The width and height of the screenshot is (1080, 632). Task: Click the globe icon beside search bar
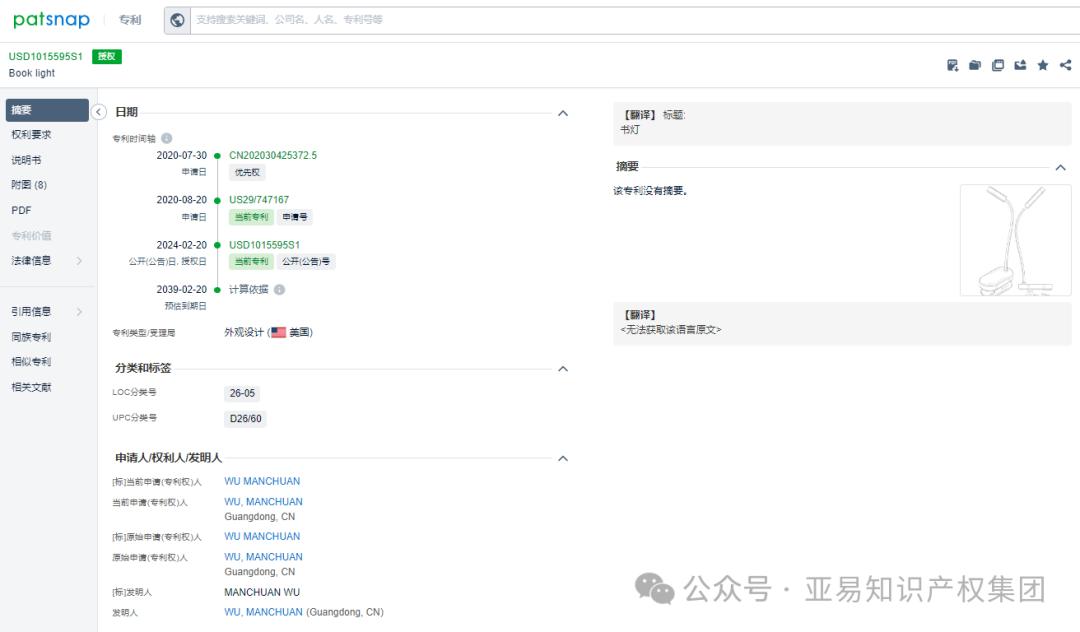coord(177,19)
